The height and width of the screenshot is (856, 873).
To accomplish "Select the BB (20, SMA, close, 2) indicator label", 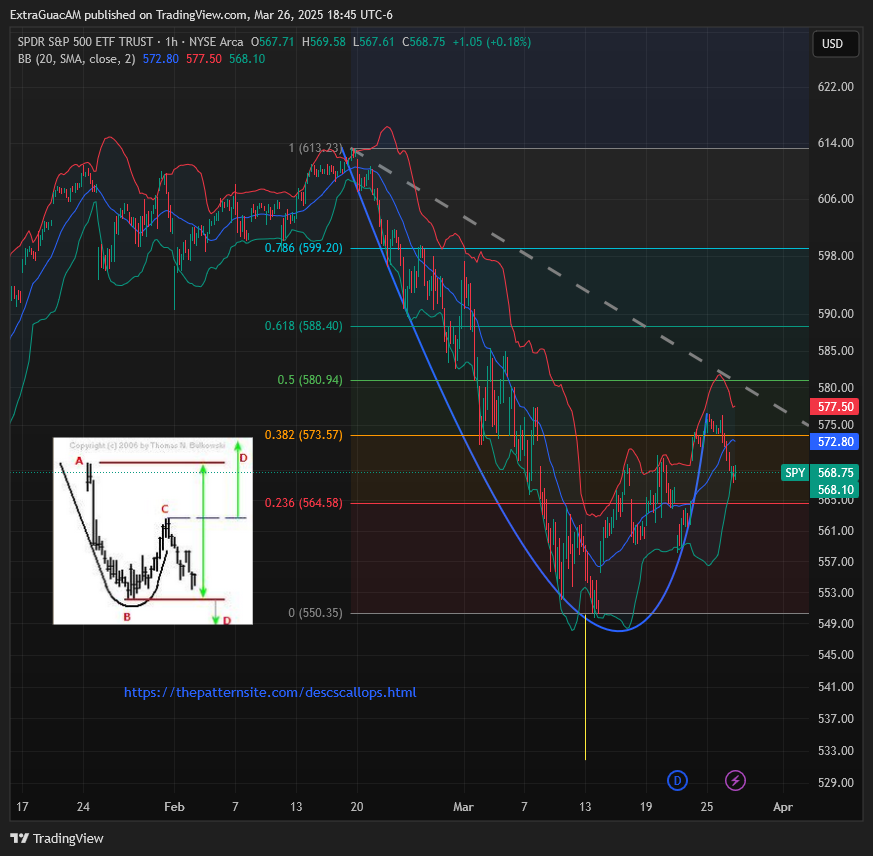I will (76, 58).
